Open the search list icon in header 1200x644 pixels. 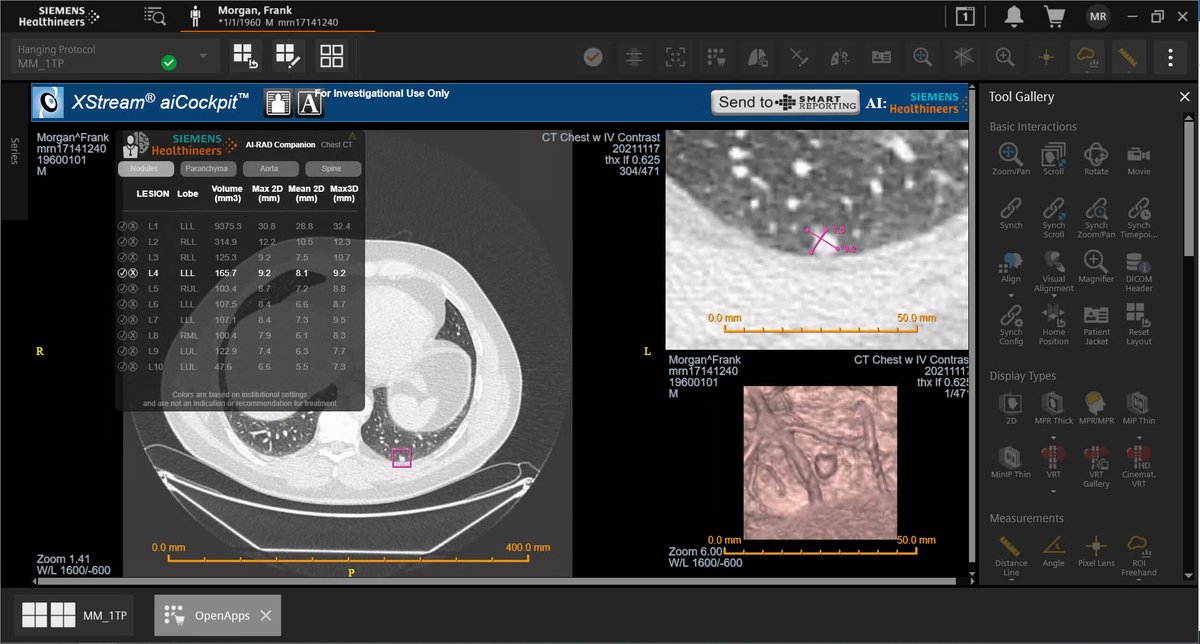pyautogui.click(x=154, y=15)
